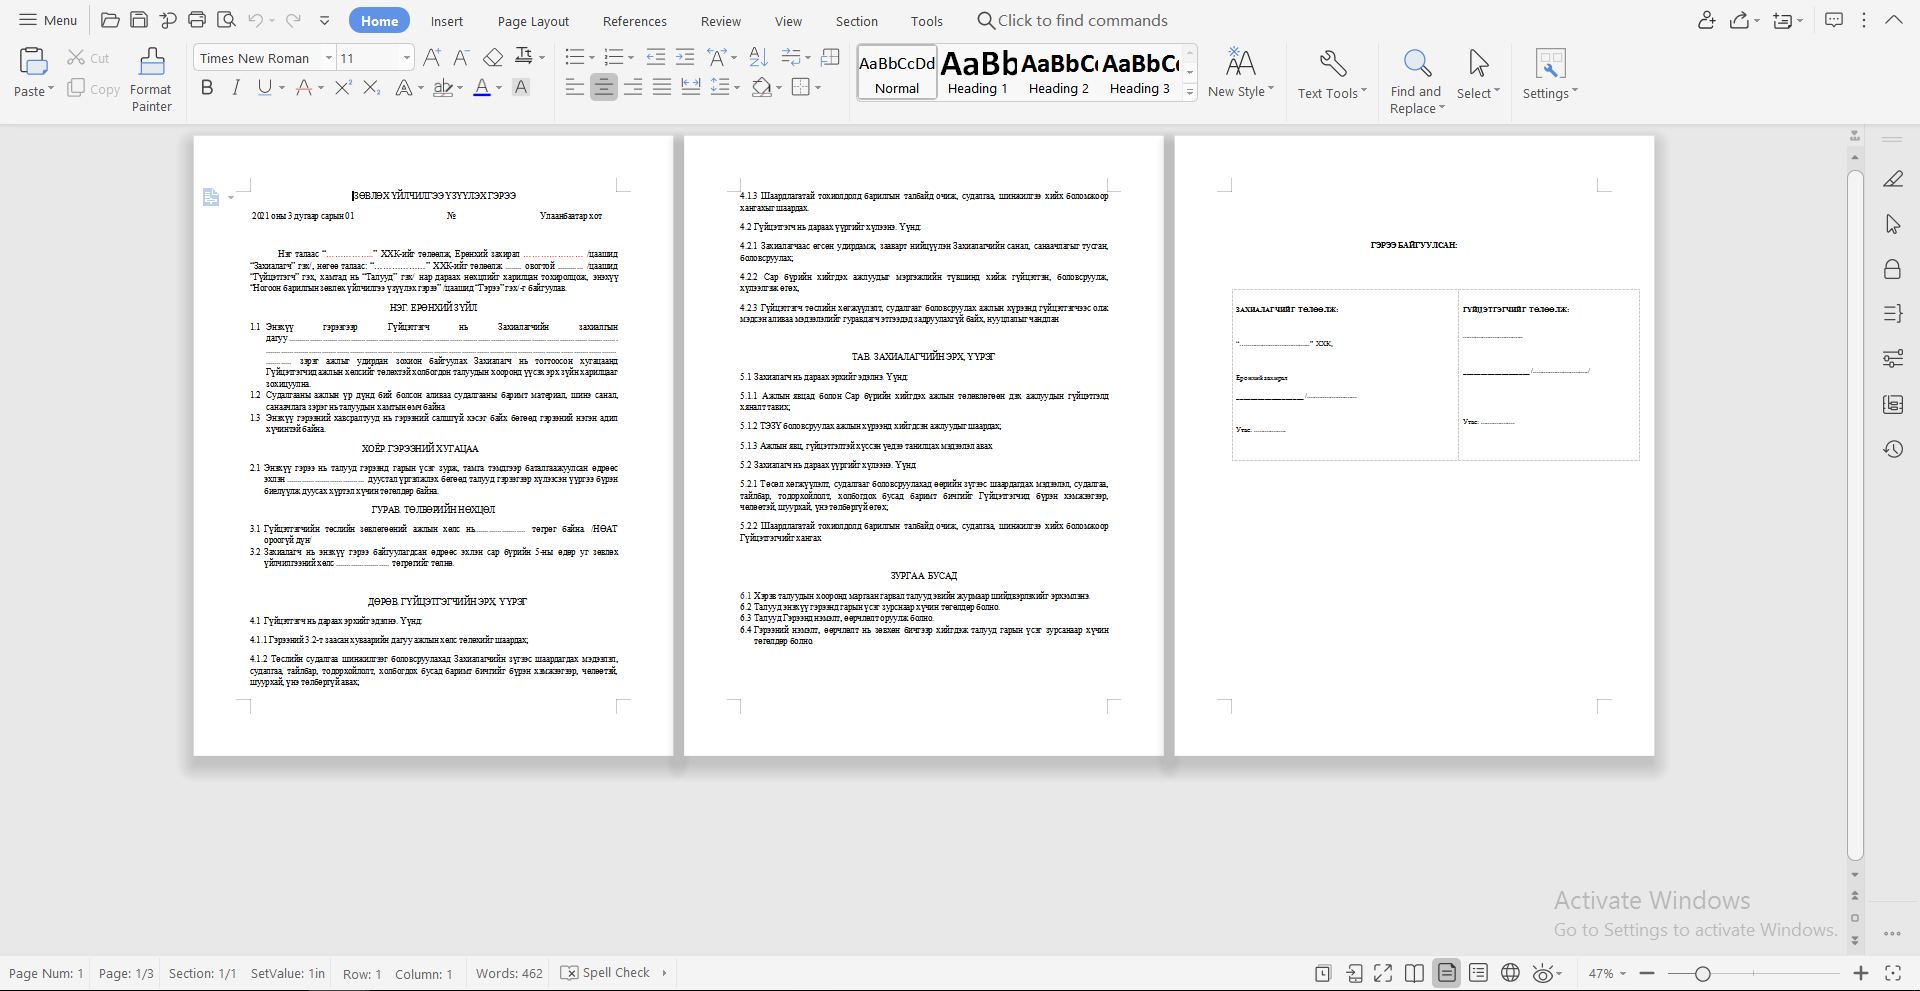Click the 'Click to find commands' search box
Viewport: 1920px width, 991px height.
(1081, 21)
